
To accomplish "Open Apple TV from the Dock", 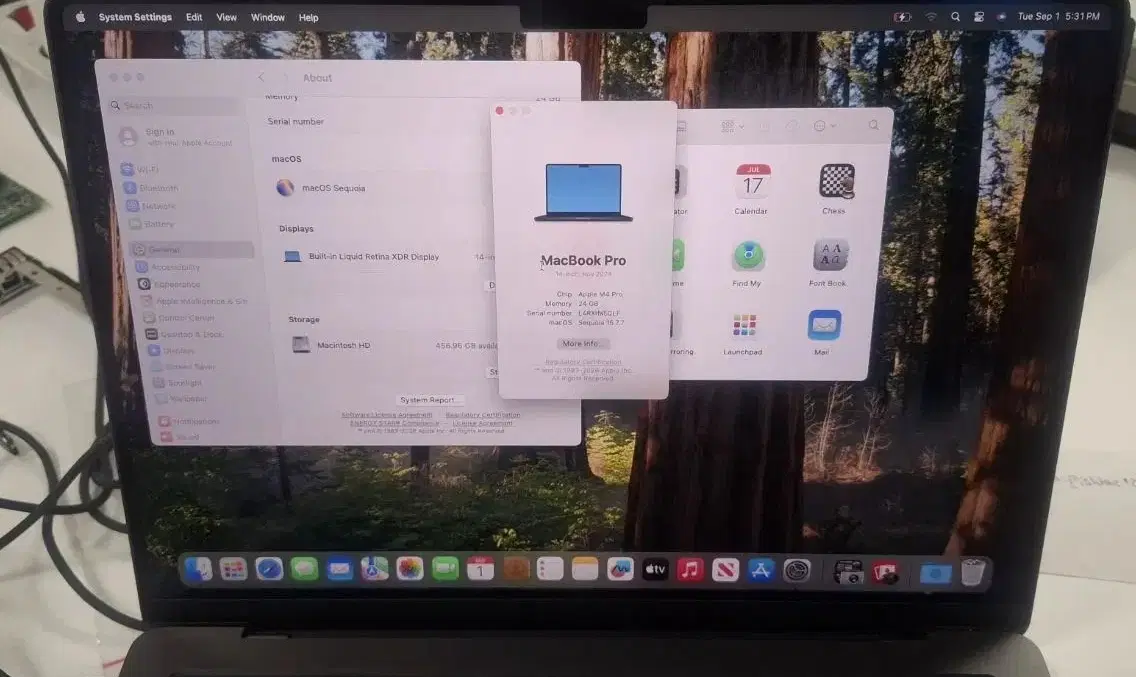I will click(x=655, y=570).
